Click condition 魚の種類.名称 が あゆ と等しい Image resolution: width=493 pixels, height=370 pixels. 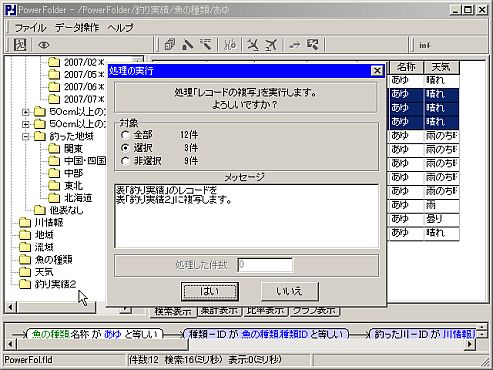(x=95, y=334)
